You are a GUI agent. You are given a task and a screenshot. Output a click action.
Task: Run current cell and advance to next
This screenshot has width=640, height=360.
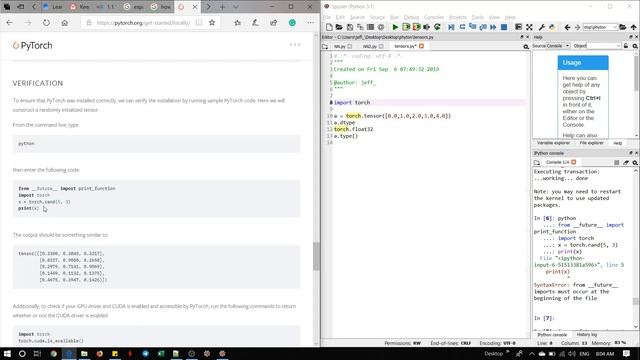click(416, 27)
